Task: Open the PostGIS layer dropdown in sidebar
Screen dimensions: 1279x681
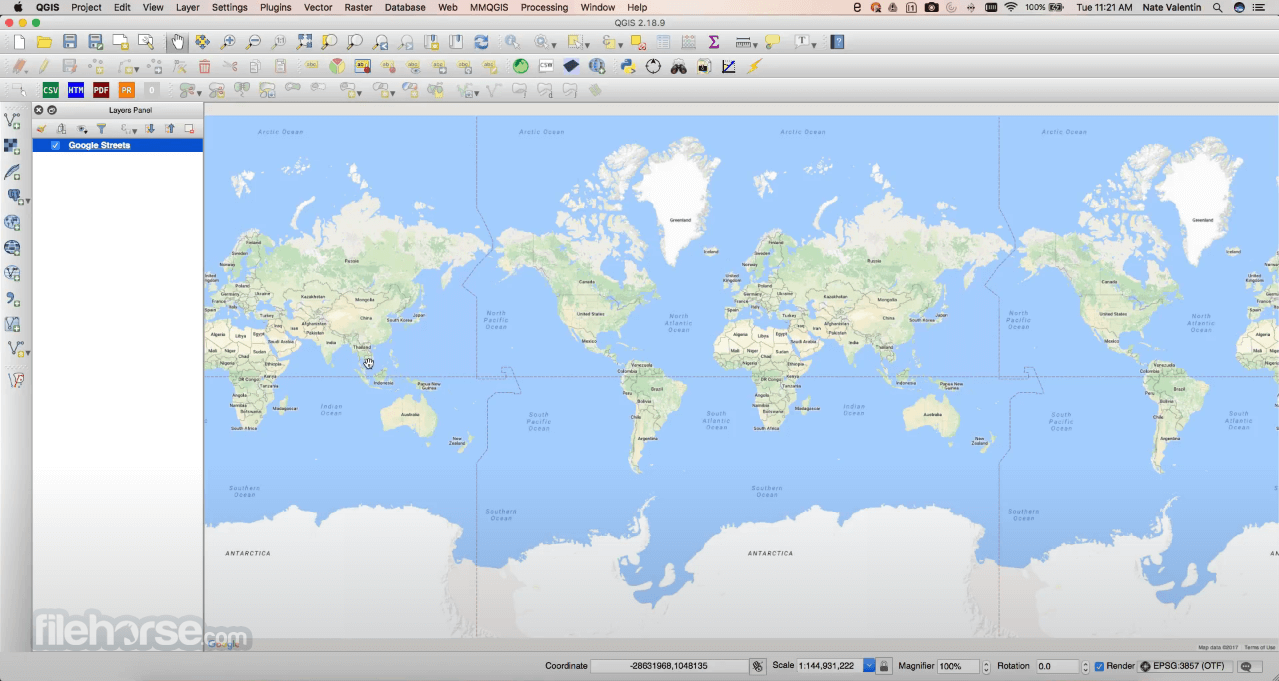Action: point(27,201)
